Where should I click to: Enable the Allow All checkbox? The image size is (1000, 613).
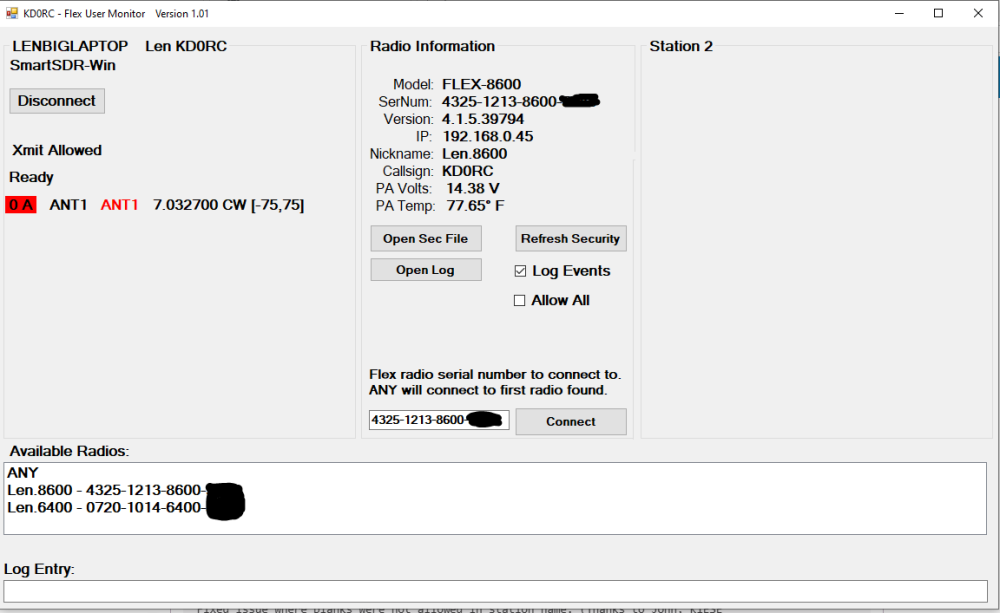pyautogui.click(x=520, y=300)
